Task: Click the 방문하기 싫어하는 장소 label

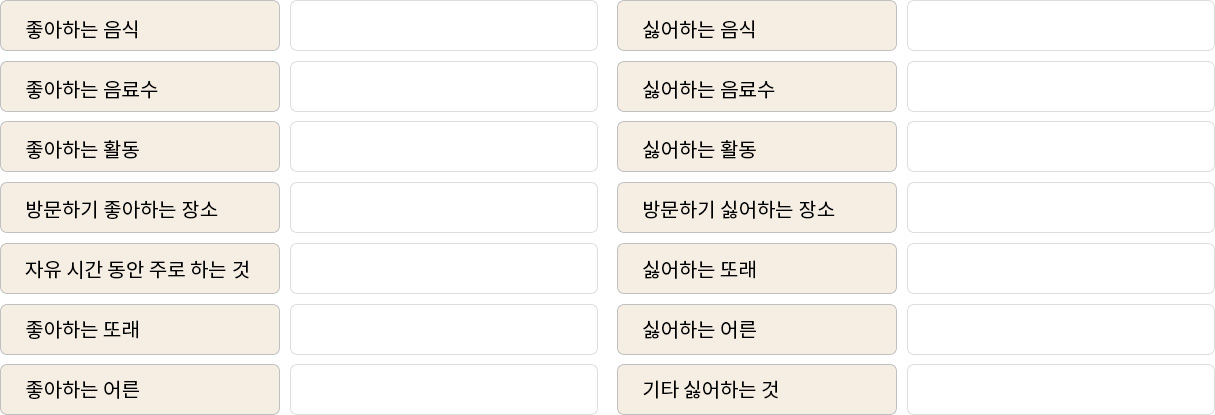Action: point(738,209)
